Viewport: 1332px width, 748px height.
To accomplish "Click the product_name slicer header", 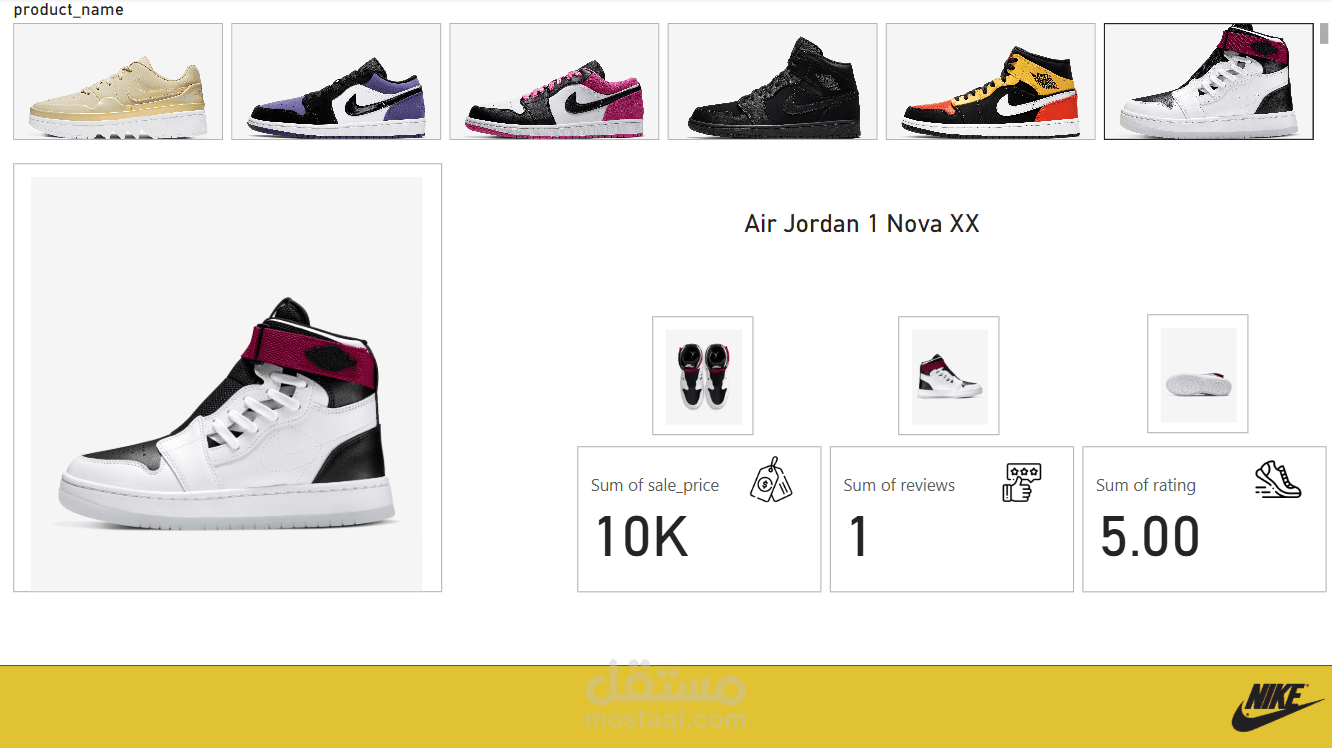I will (x=68, y=10).
